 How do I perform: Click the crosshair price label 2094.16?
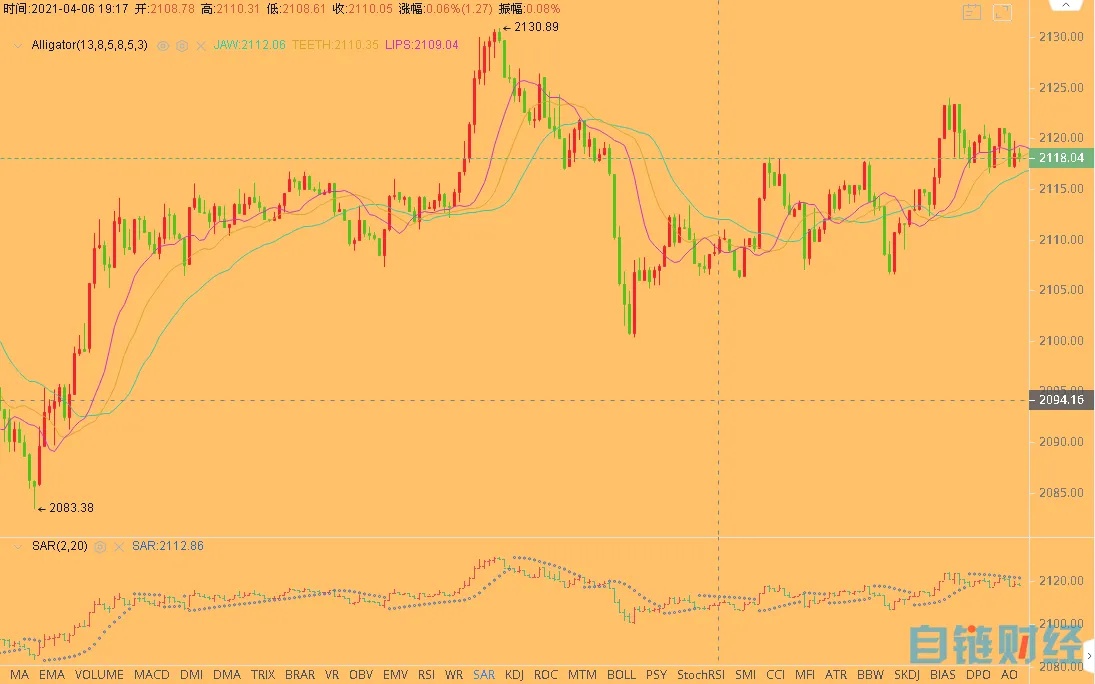point(1061,400)
